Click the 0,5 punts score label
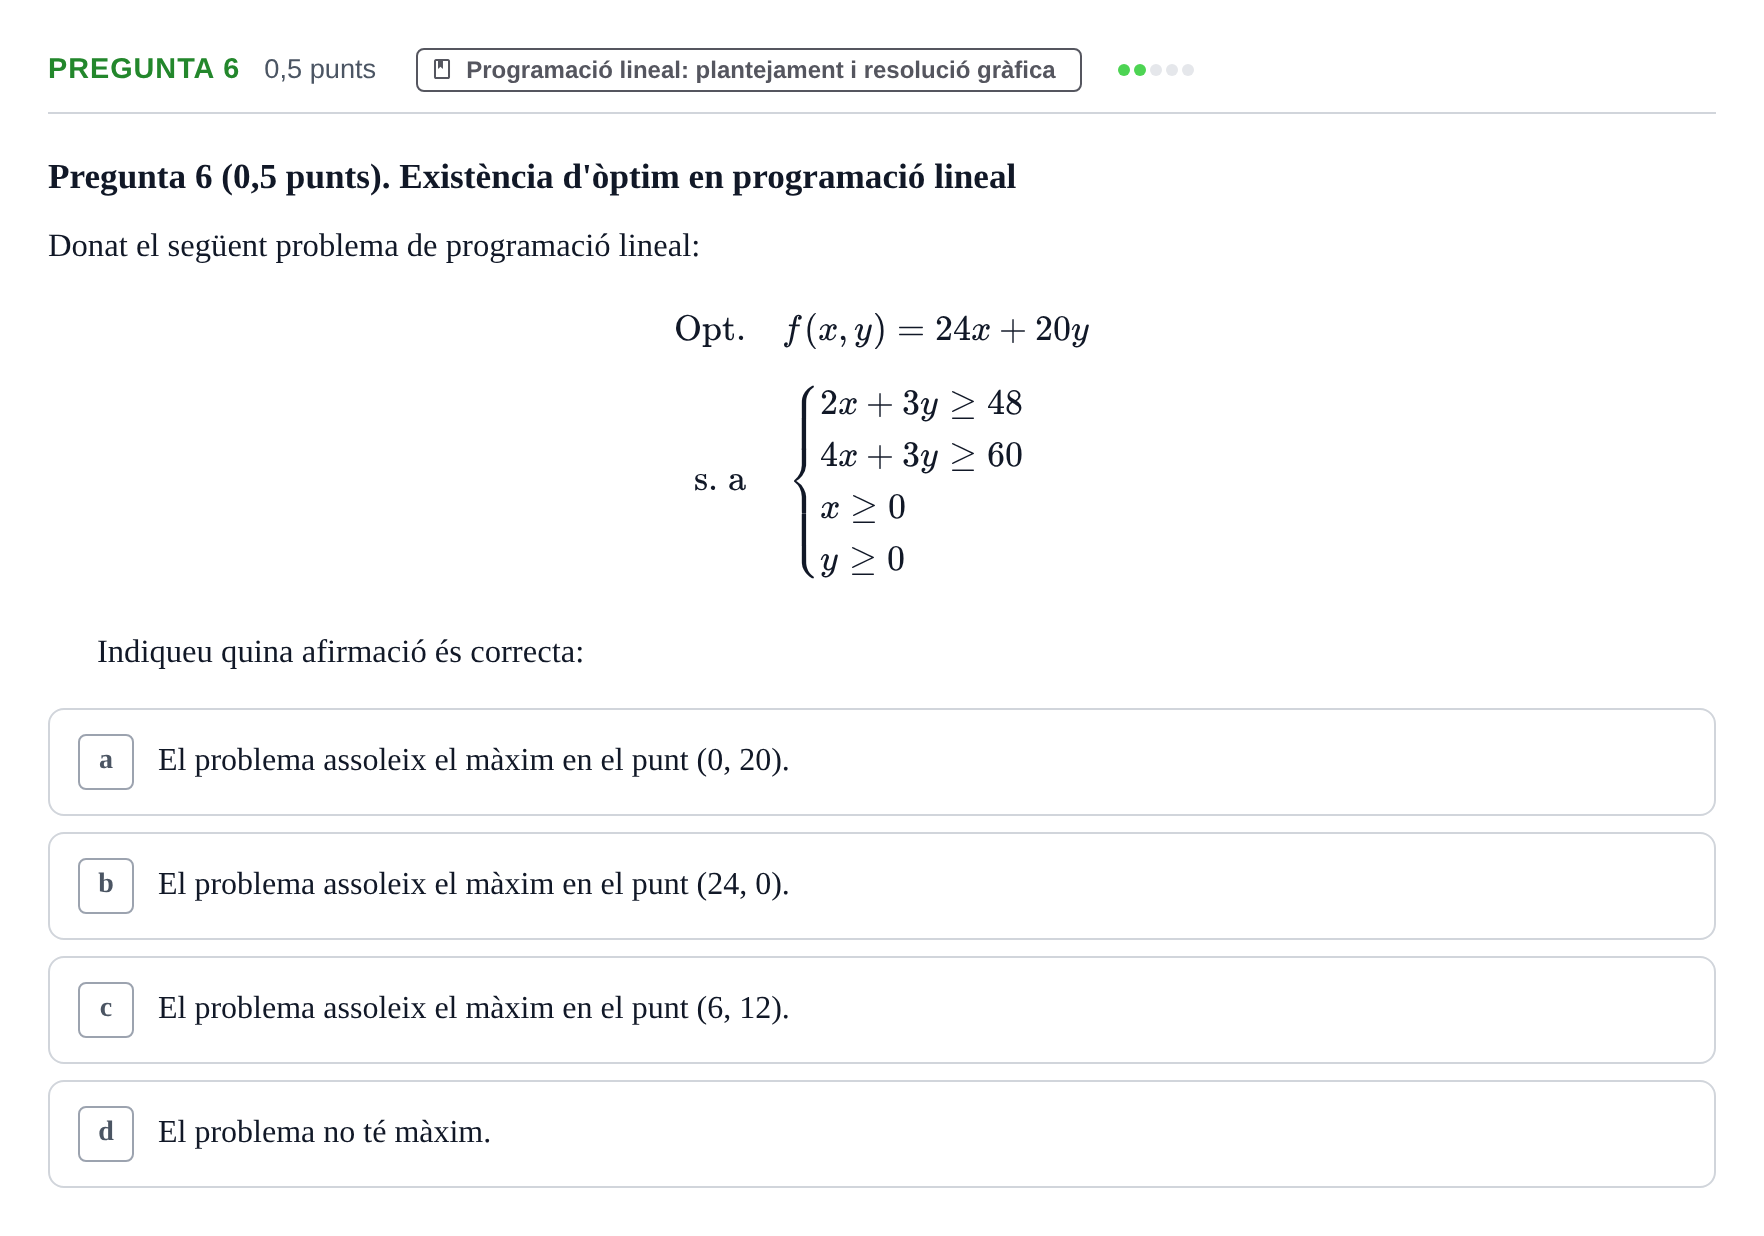 (320, 69)
